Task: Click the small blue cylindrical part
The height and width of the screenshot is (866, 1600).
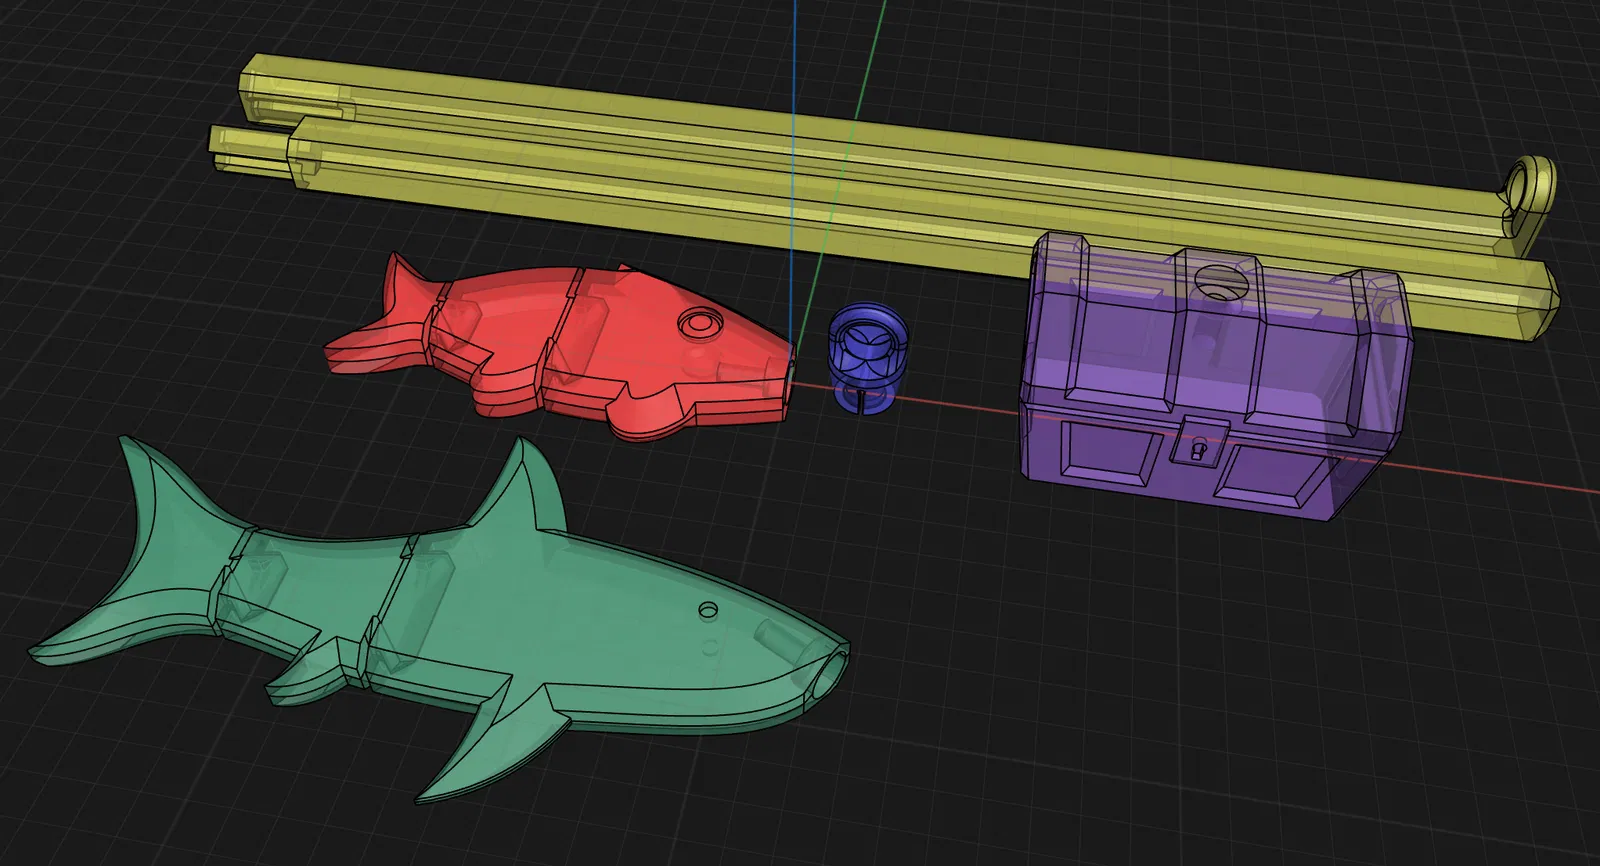Action: coord(868,358)
